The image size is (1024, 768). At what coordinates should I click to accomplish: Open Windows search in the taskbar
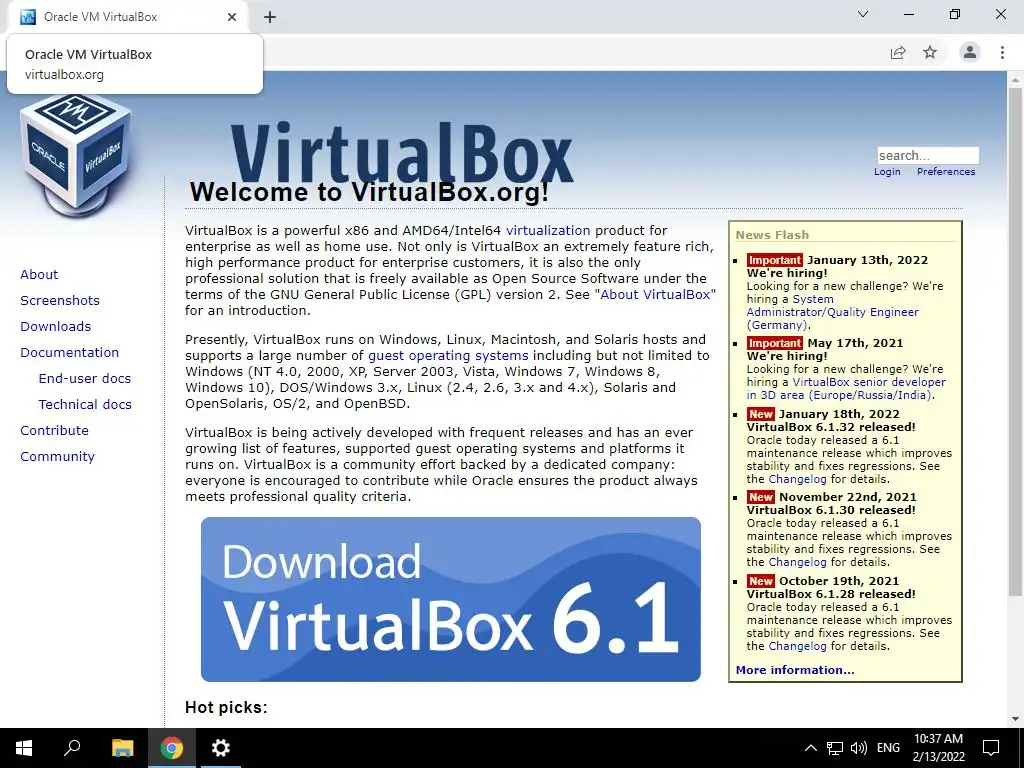tap(72, 748)
